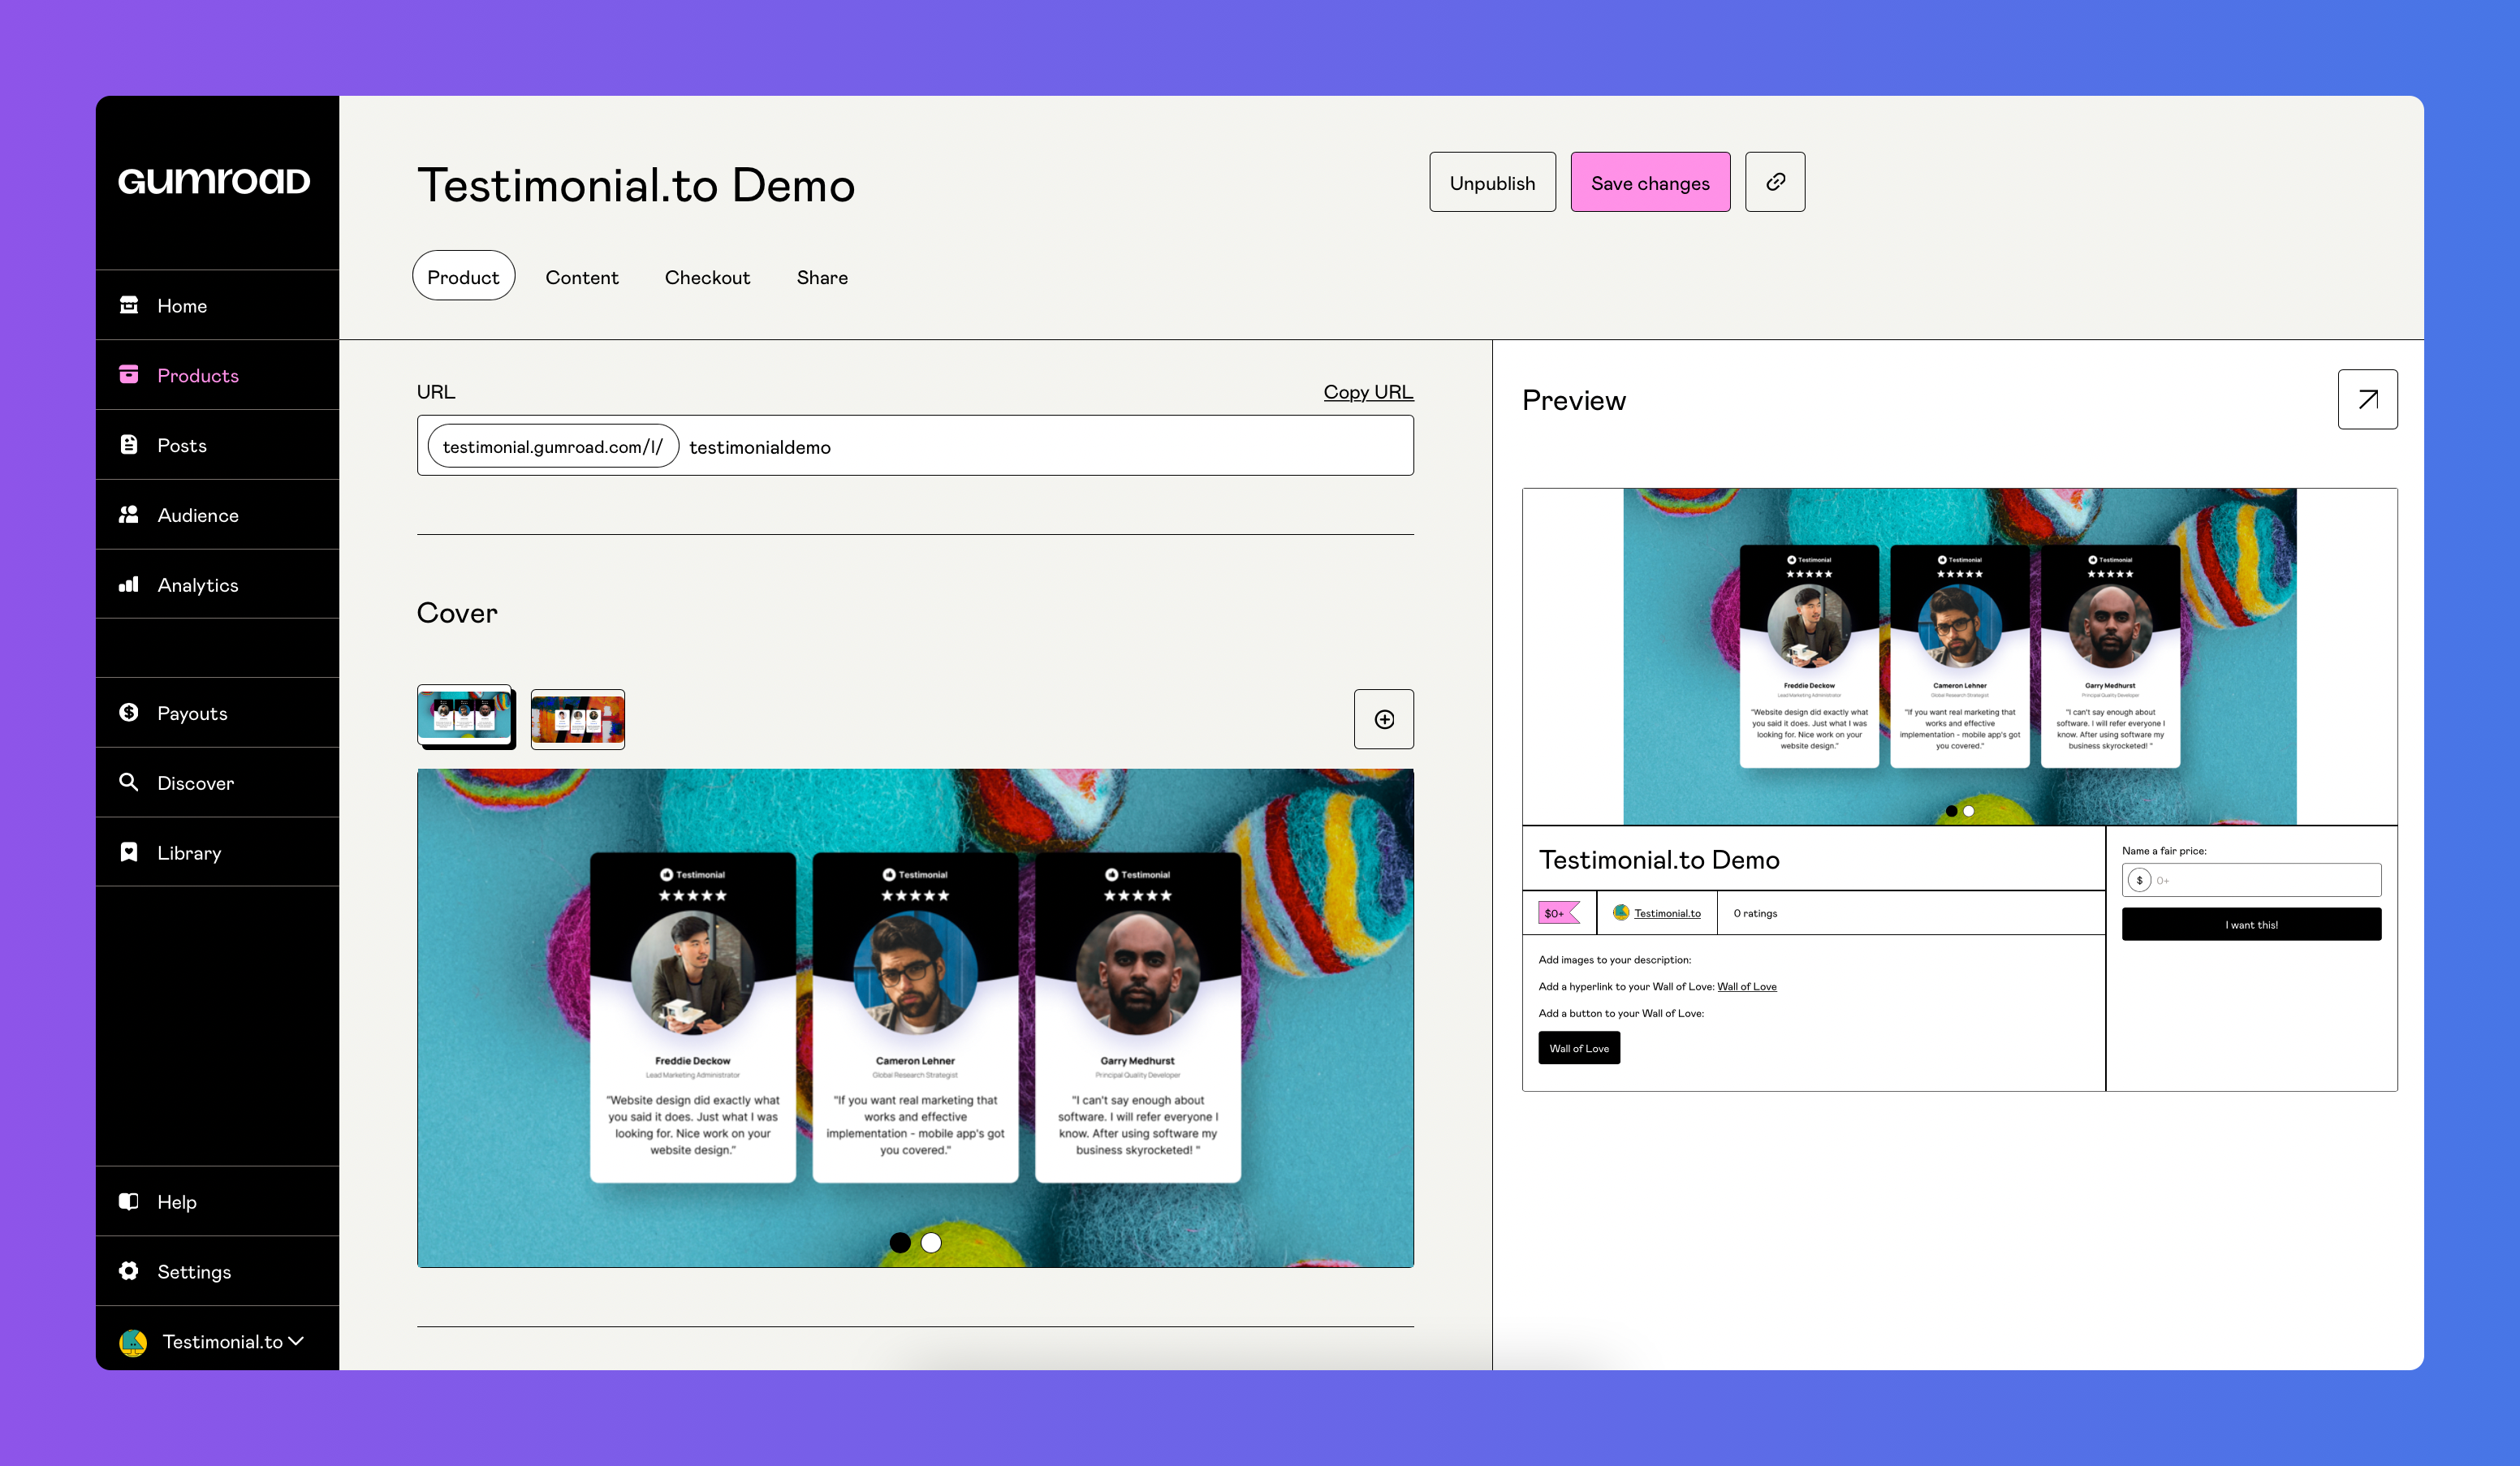
Task: Click the testimonial.gumroad.com/l/ URL prefix
Action: tap(553, 446)
